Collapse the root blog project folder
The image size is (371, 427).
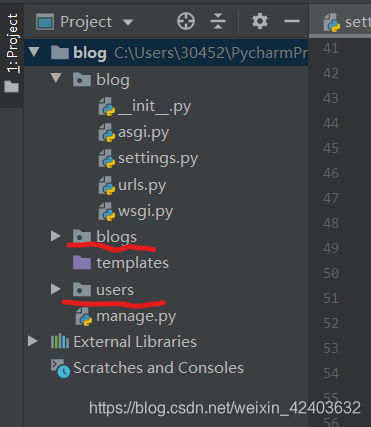pos(34,52)
